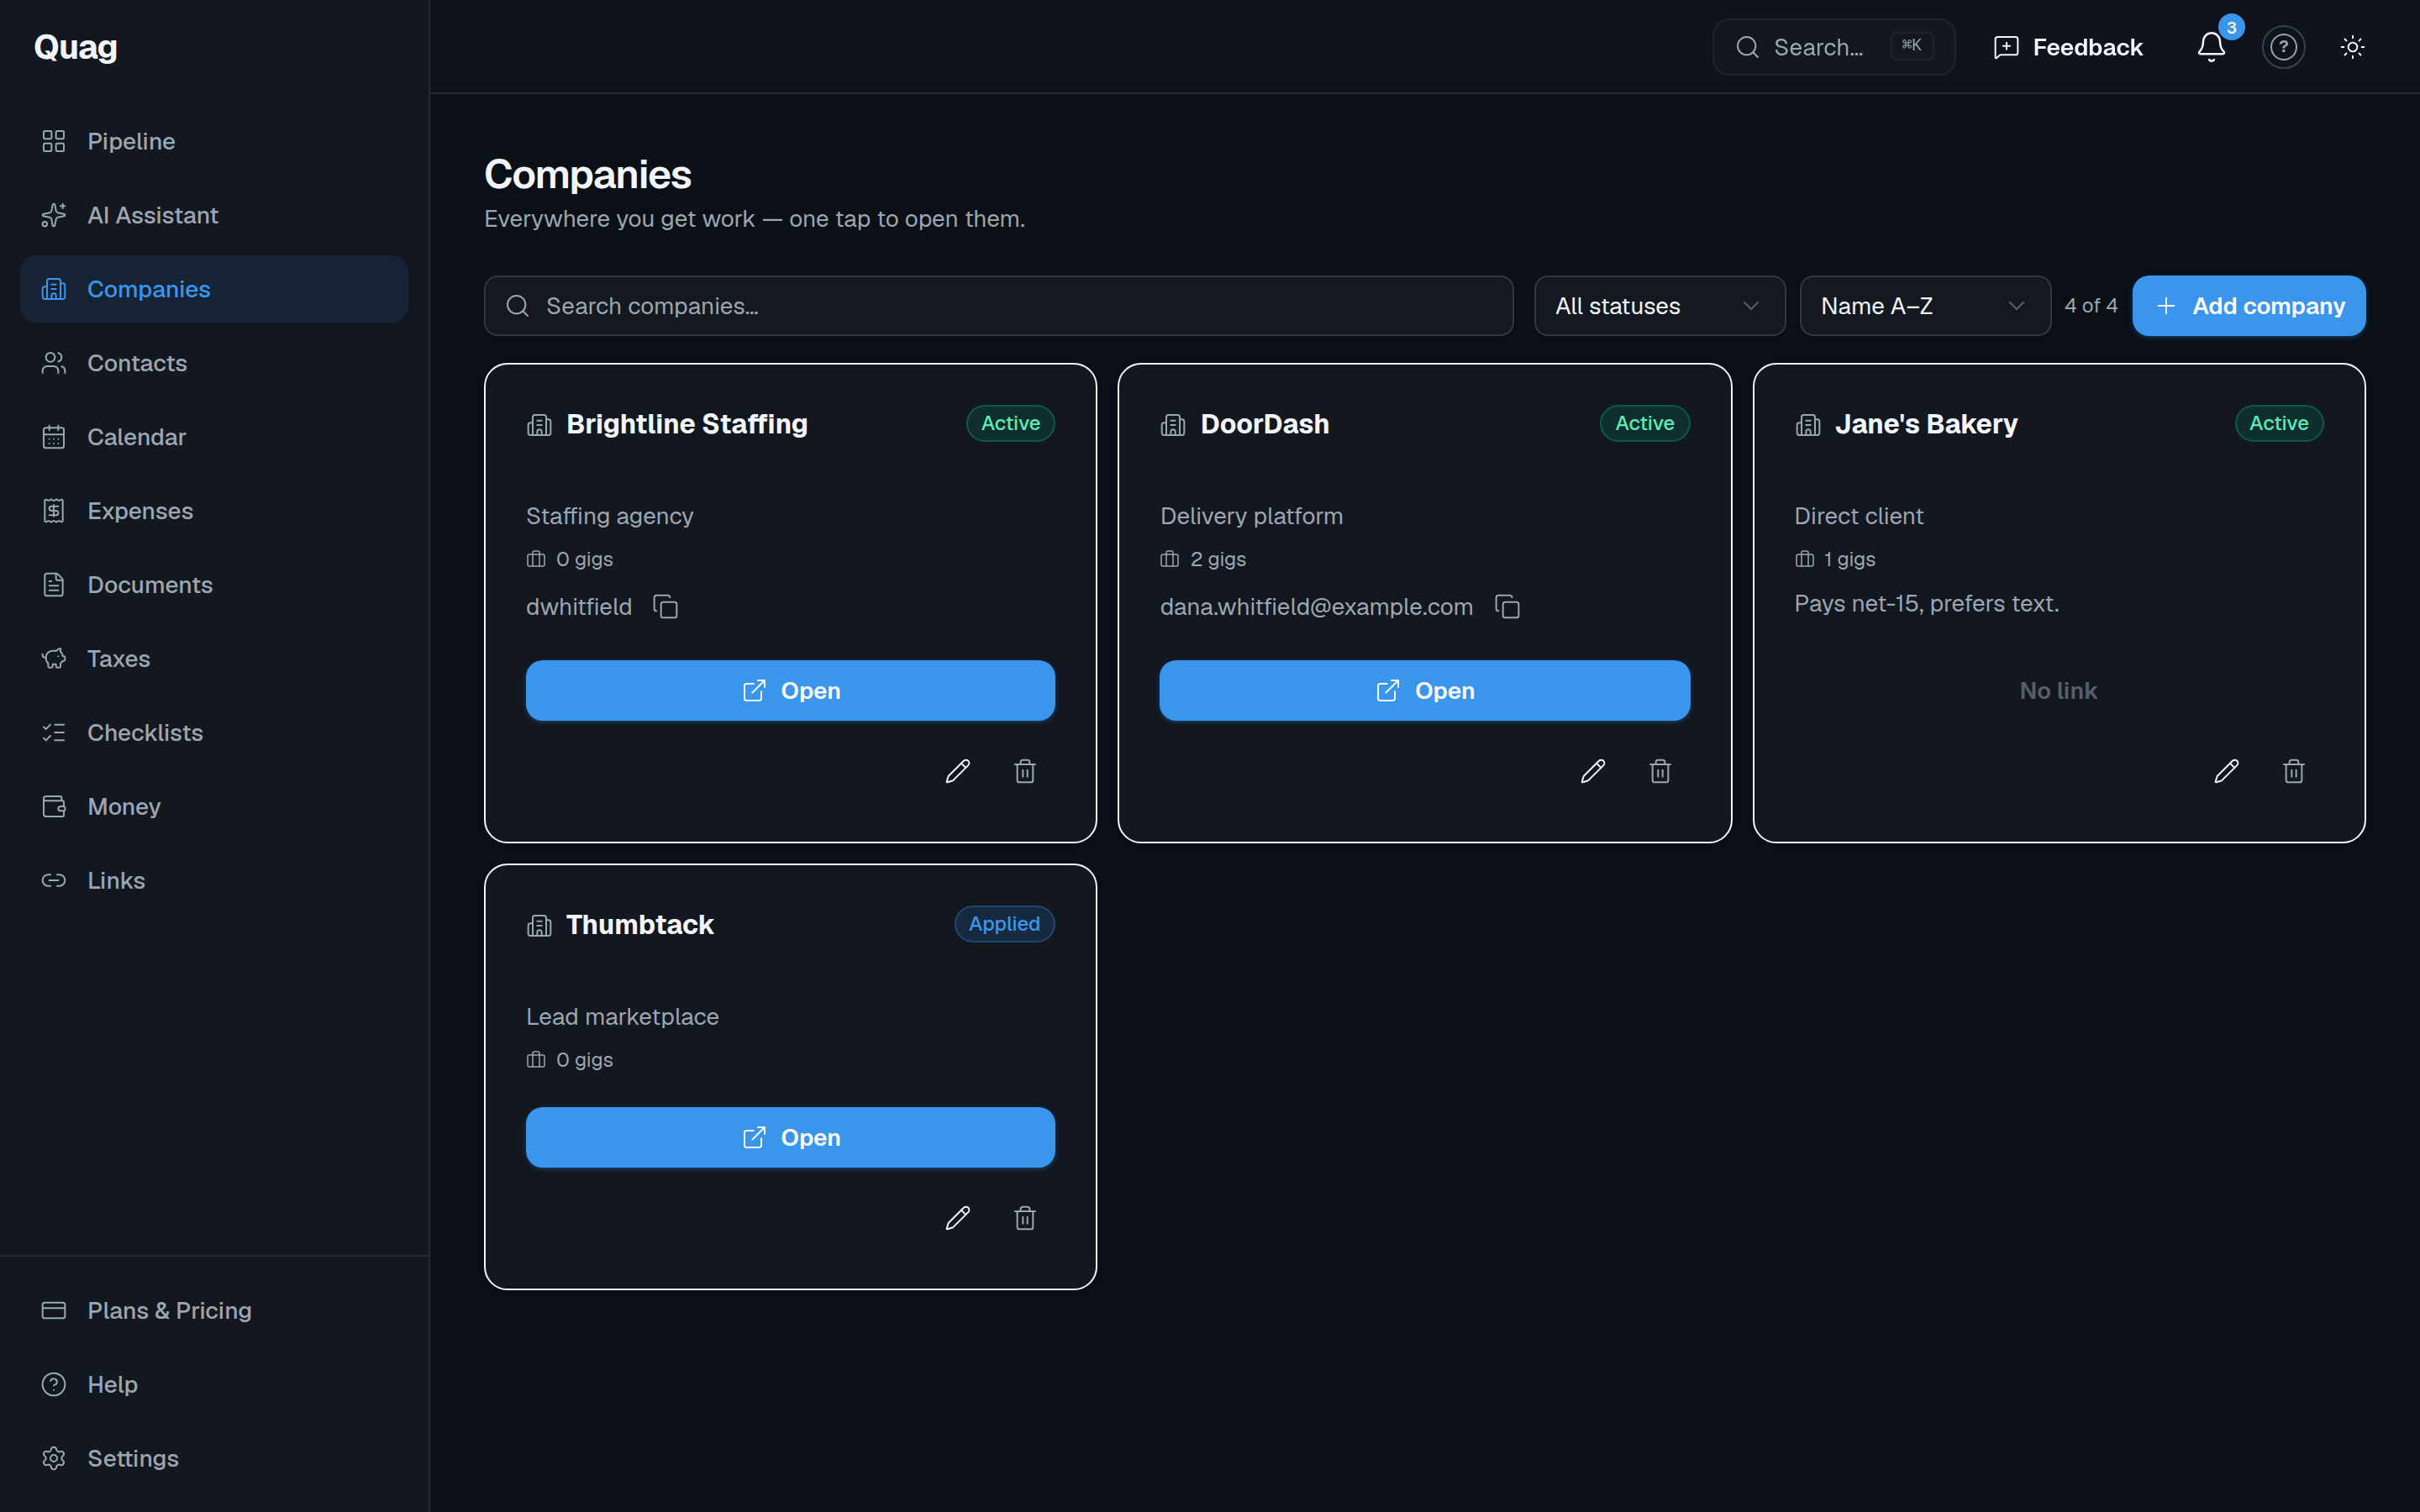
Task: Open the Thumbtack link
Action: pyautogui.click(x=790, y=1138)
